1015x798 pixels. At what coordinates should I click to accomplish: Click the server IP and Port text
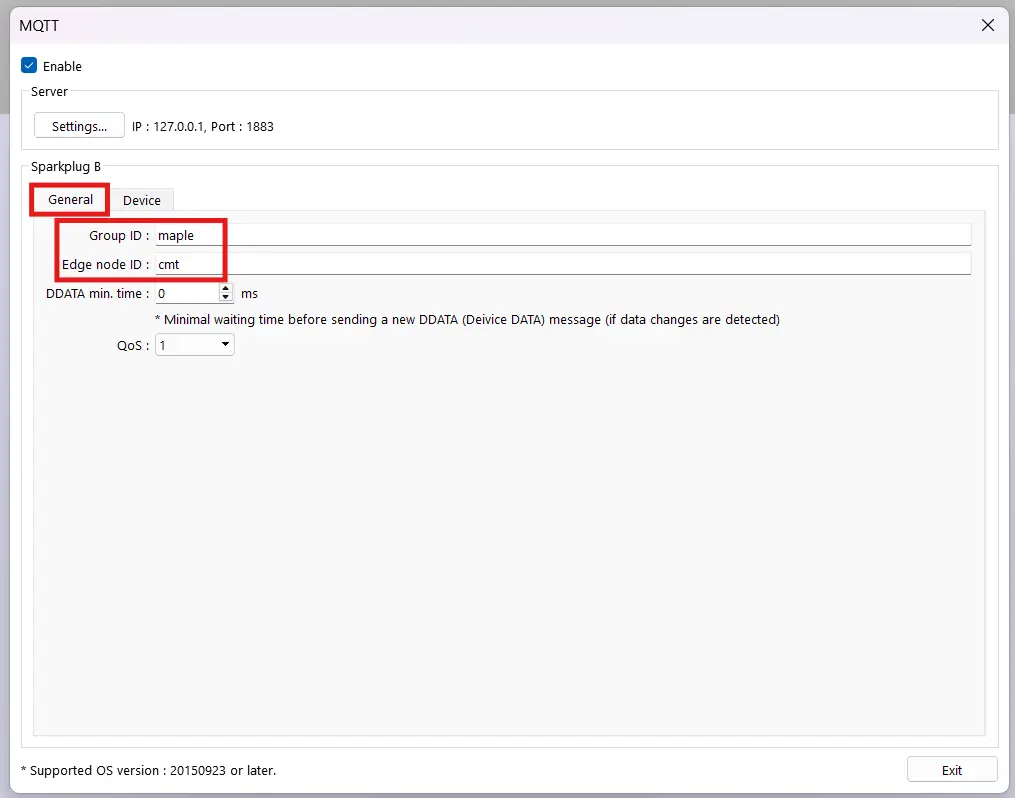[203, 127]
